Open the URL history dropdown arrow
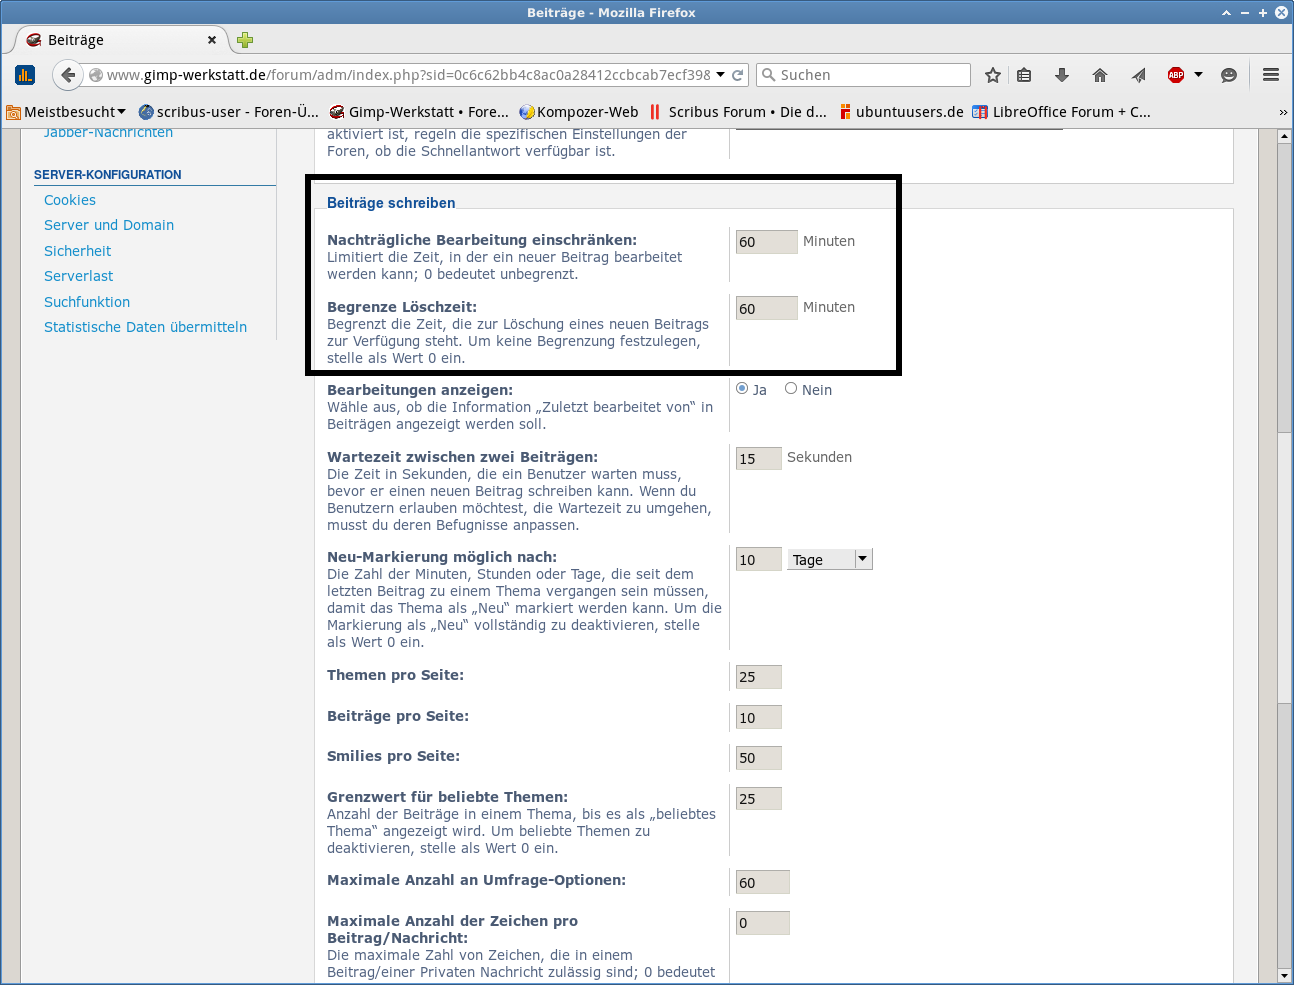The height and width of the screenshot is (985, 1294). coord(720,75)
